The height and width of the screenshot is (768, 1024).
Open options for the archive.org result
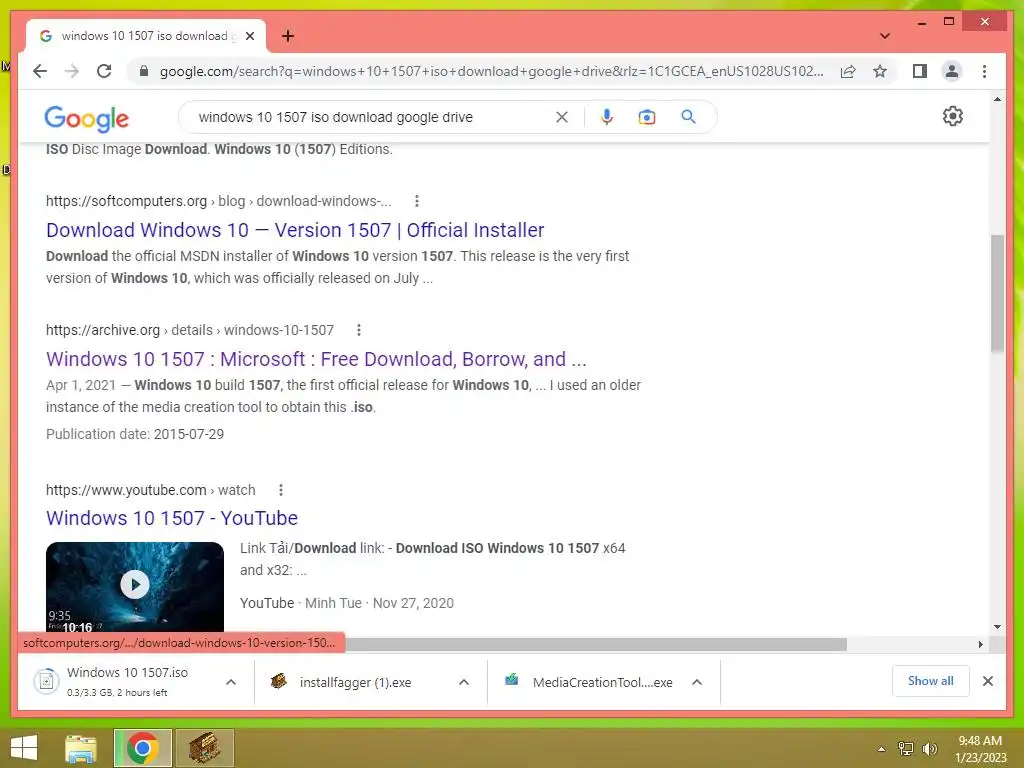tap(359, 330)
